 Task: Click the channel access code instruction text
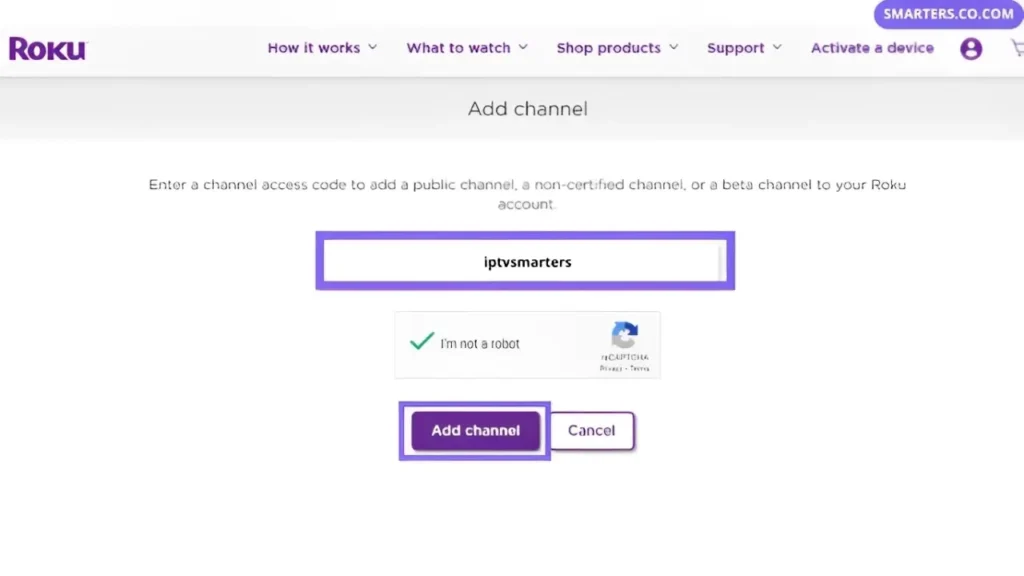pos(527,194)
